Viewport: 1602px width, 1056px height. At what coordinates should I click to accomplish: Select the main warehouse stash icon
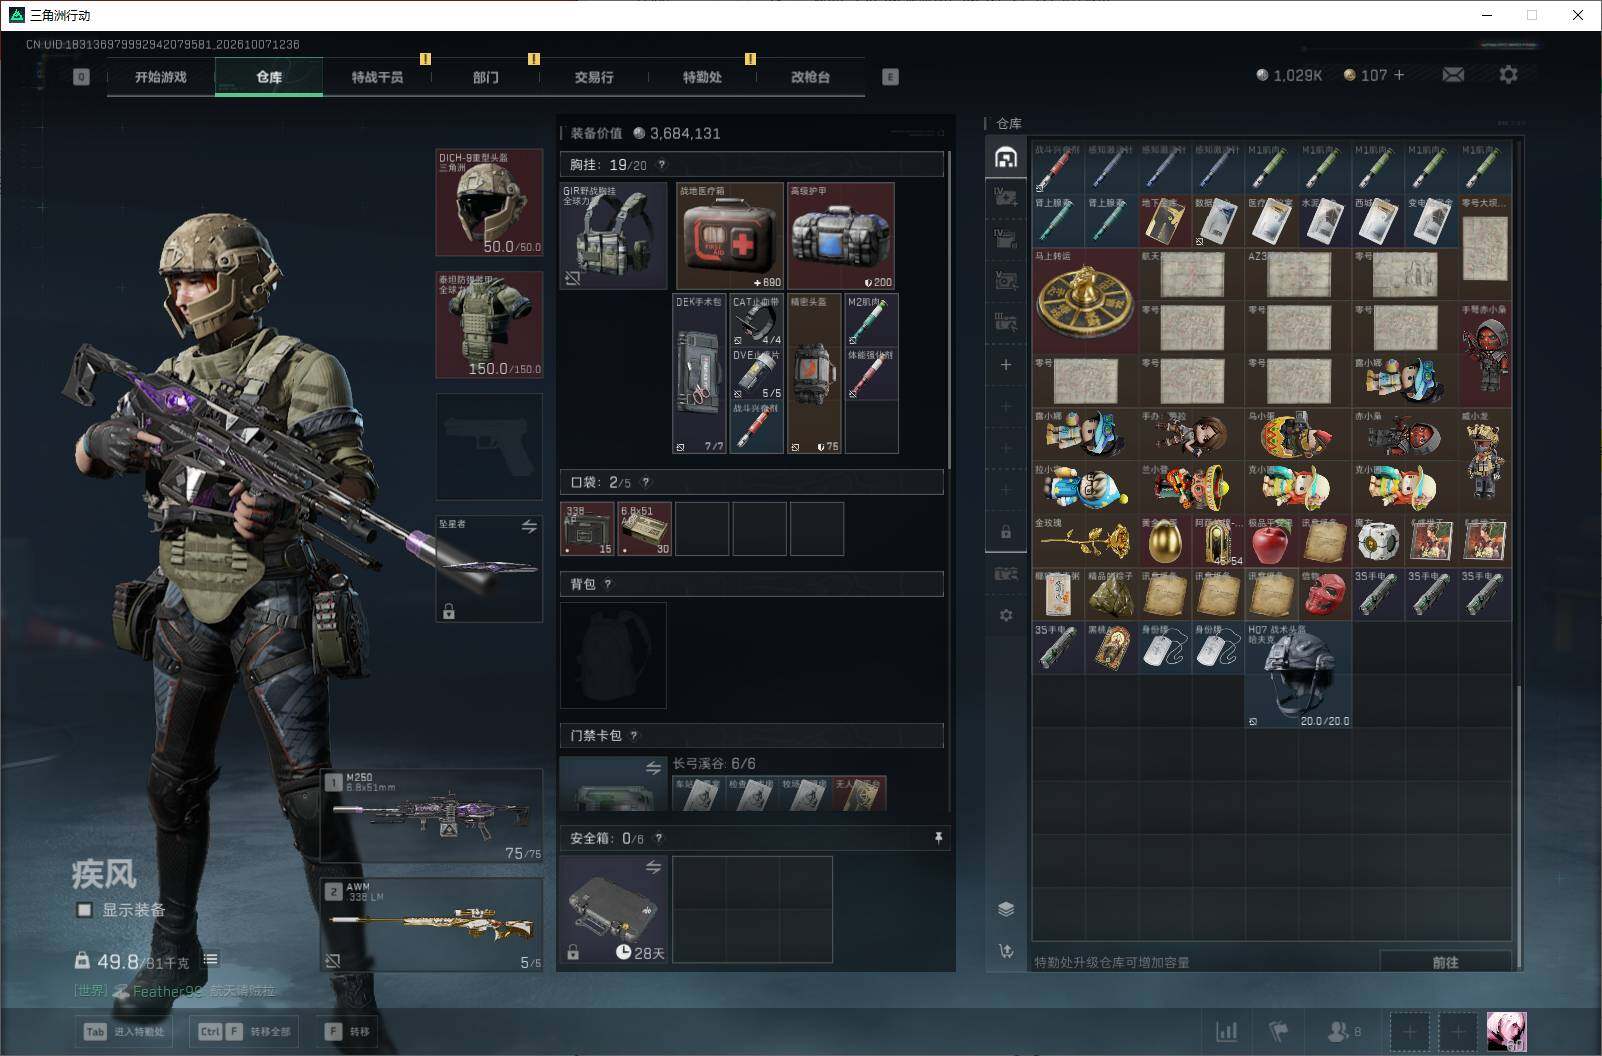coord(1006,157)
